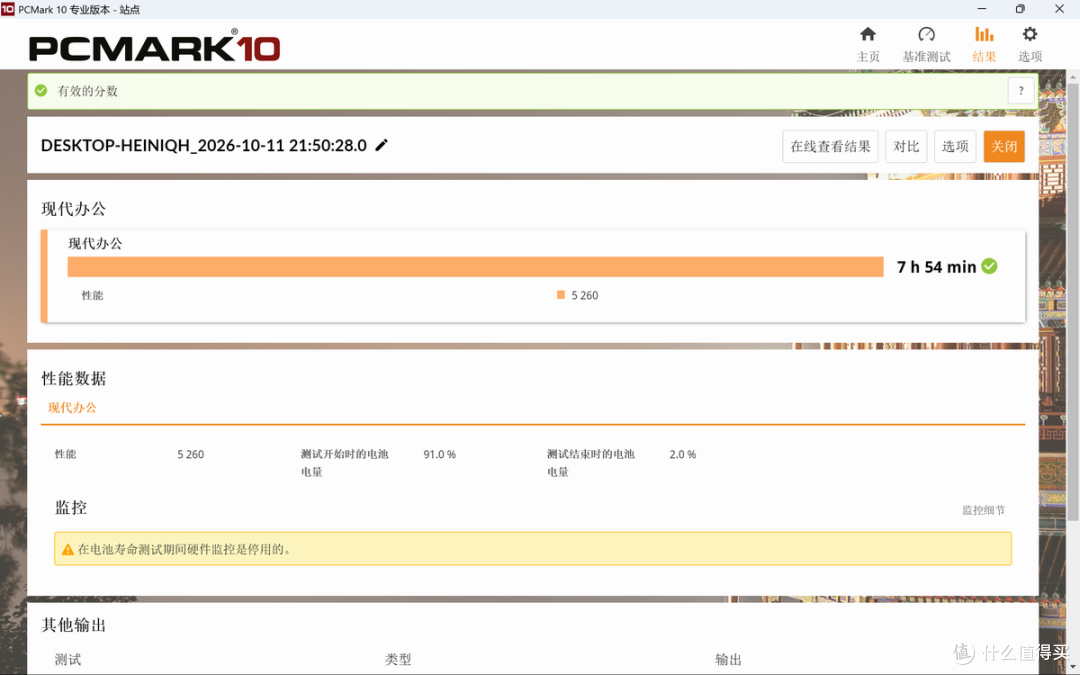This screenshot has height=675, width=1080.
Task: Click the 91.0 % starting battery value
Action: (439, 455)
